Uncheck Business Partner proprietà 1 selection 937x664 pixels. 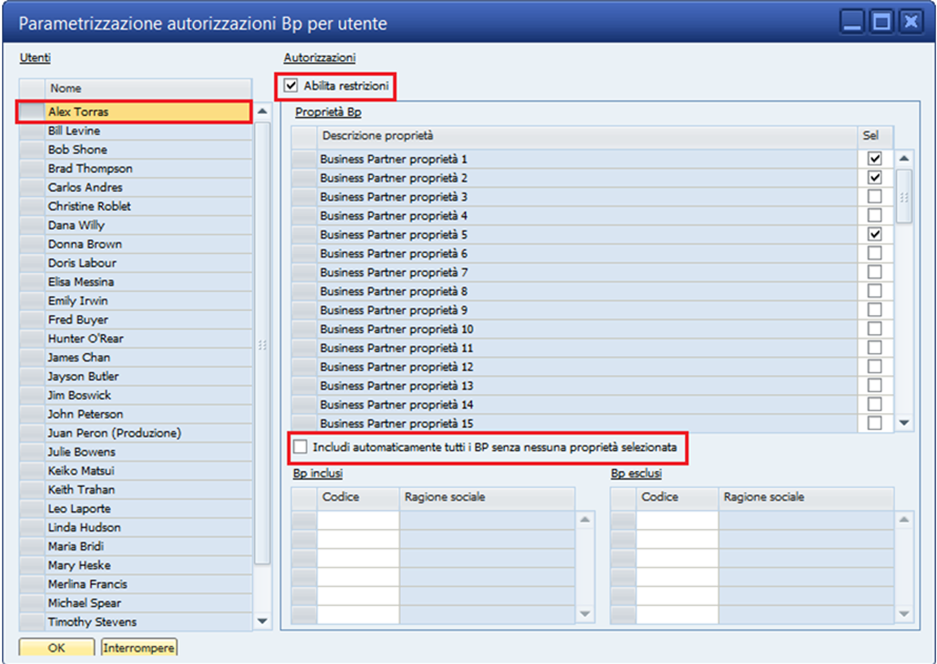point(874,159)
